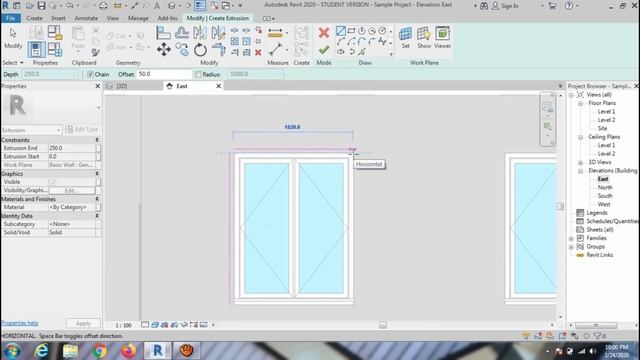640x360 pixels.
Task: Toggle the Chain checkbox
Action: (90, 74)
